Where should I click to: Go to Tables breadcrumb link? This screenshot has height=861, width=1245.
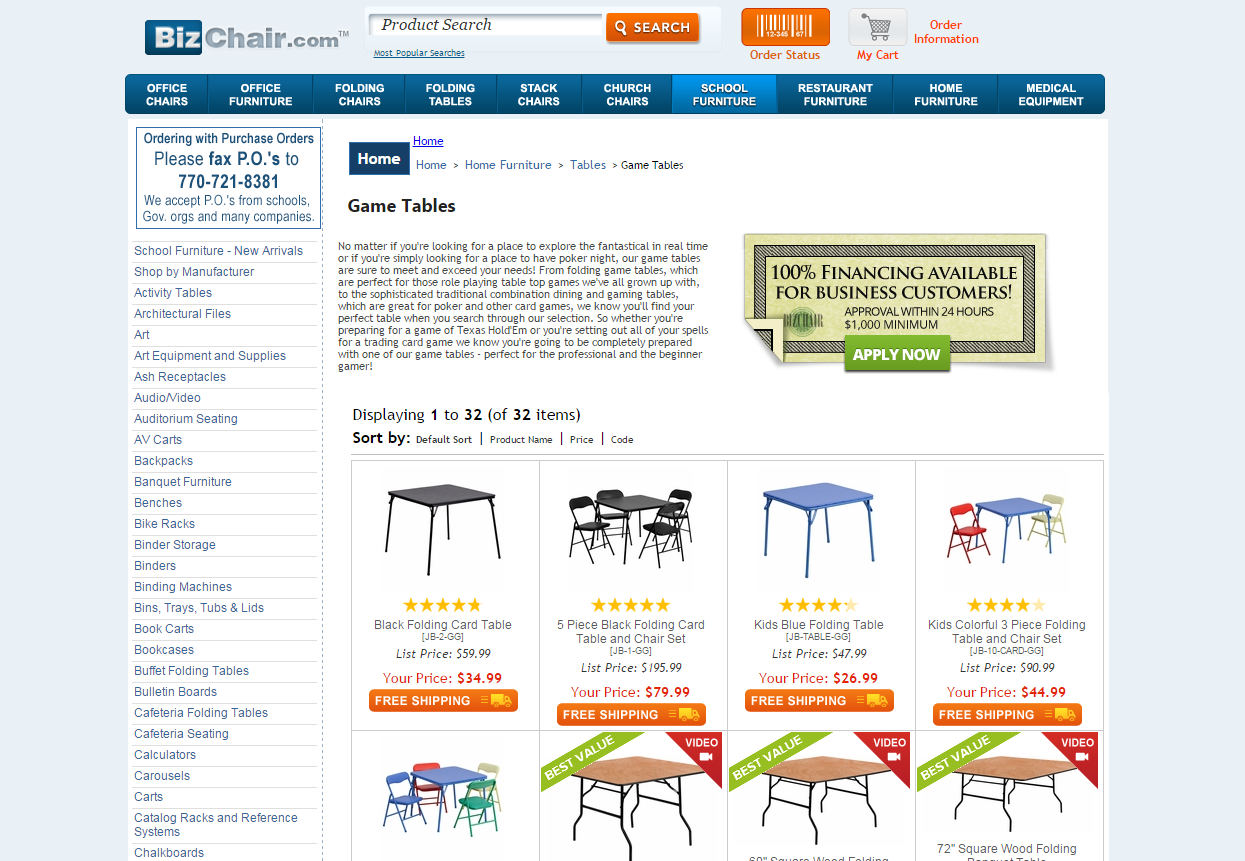[588, 165]
